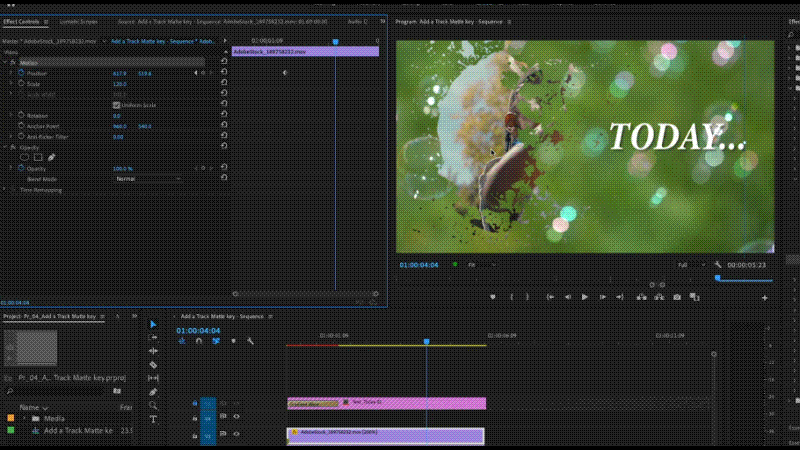Select the Type tool

(153, 419)
